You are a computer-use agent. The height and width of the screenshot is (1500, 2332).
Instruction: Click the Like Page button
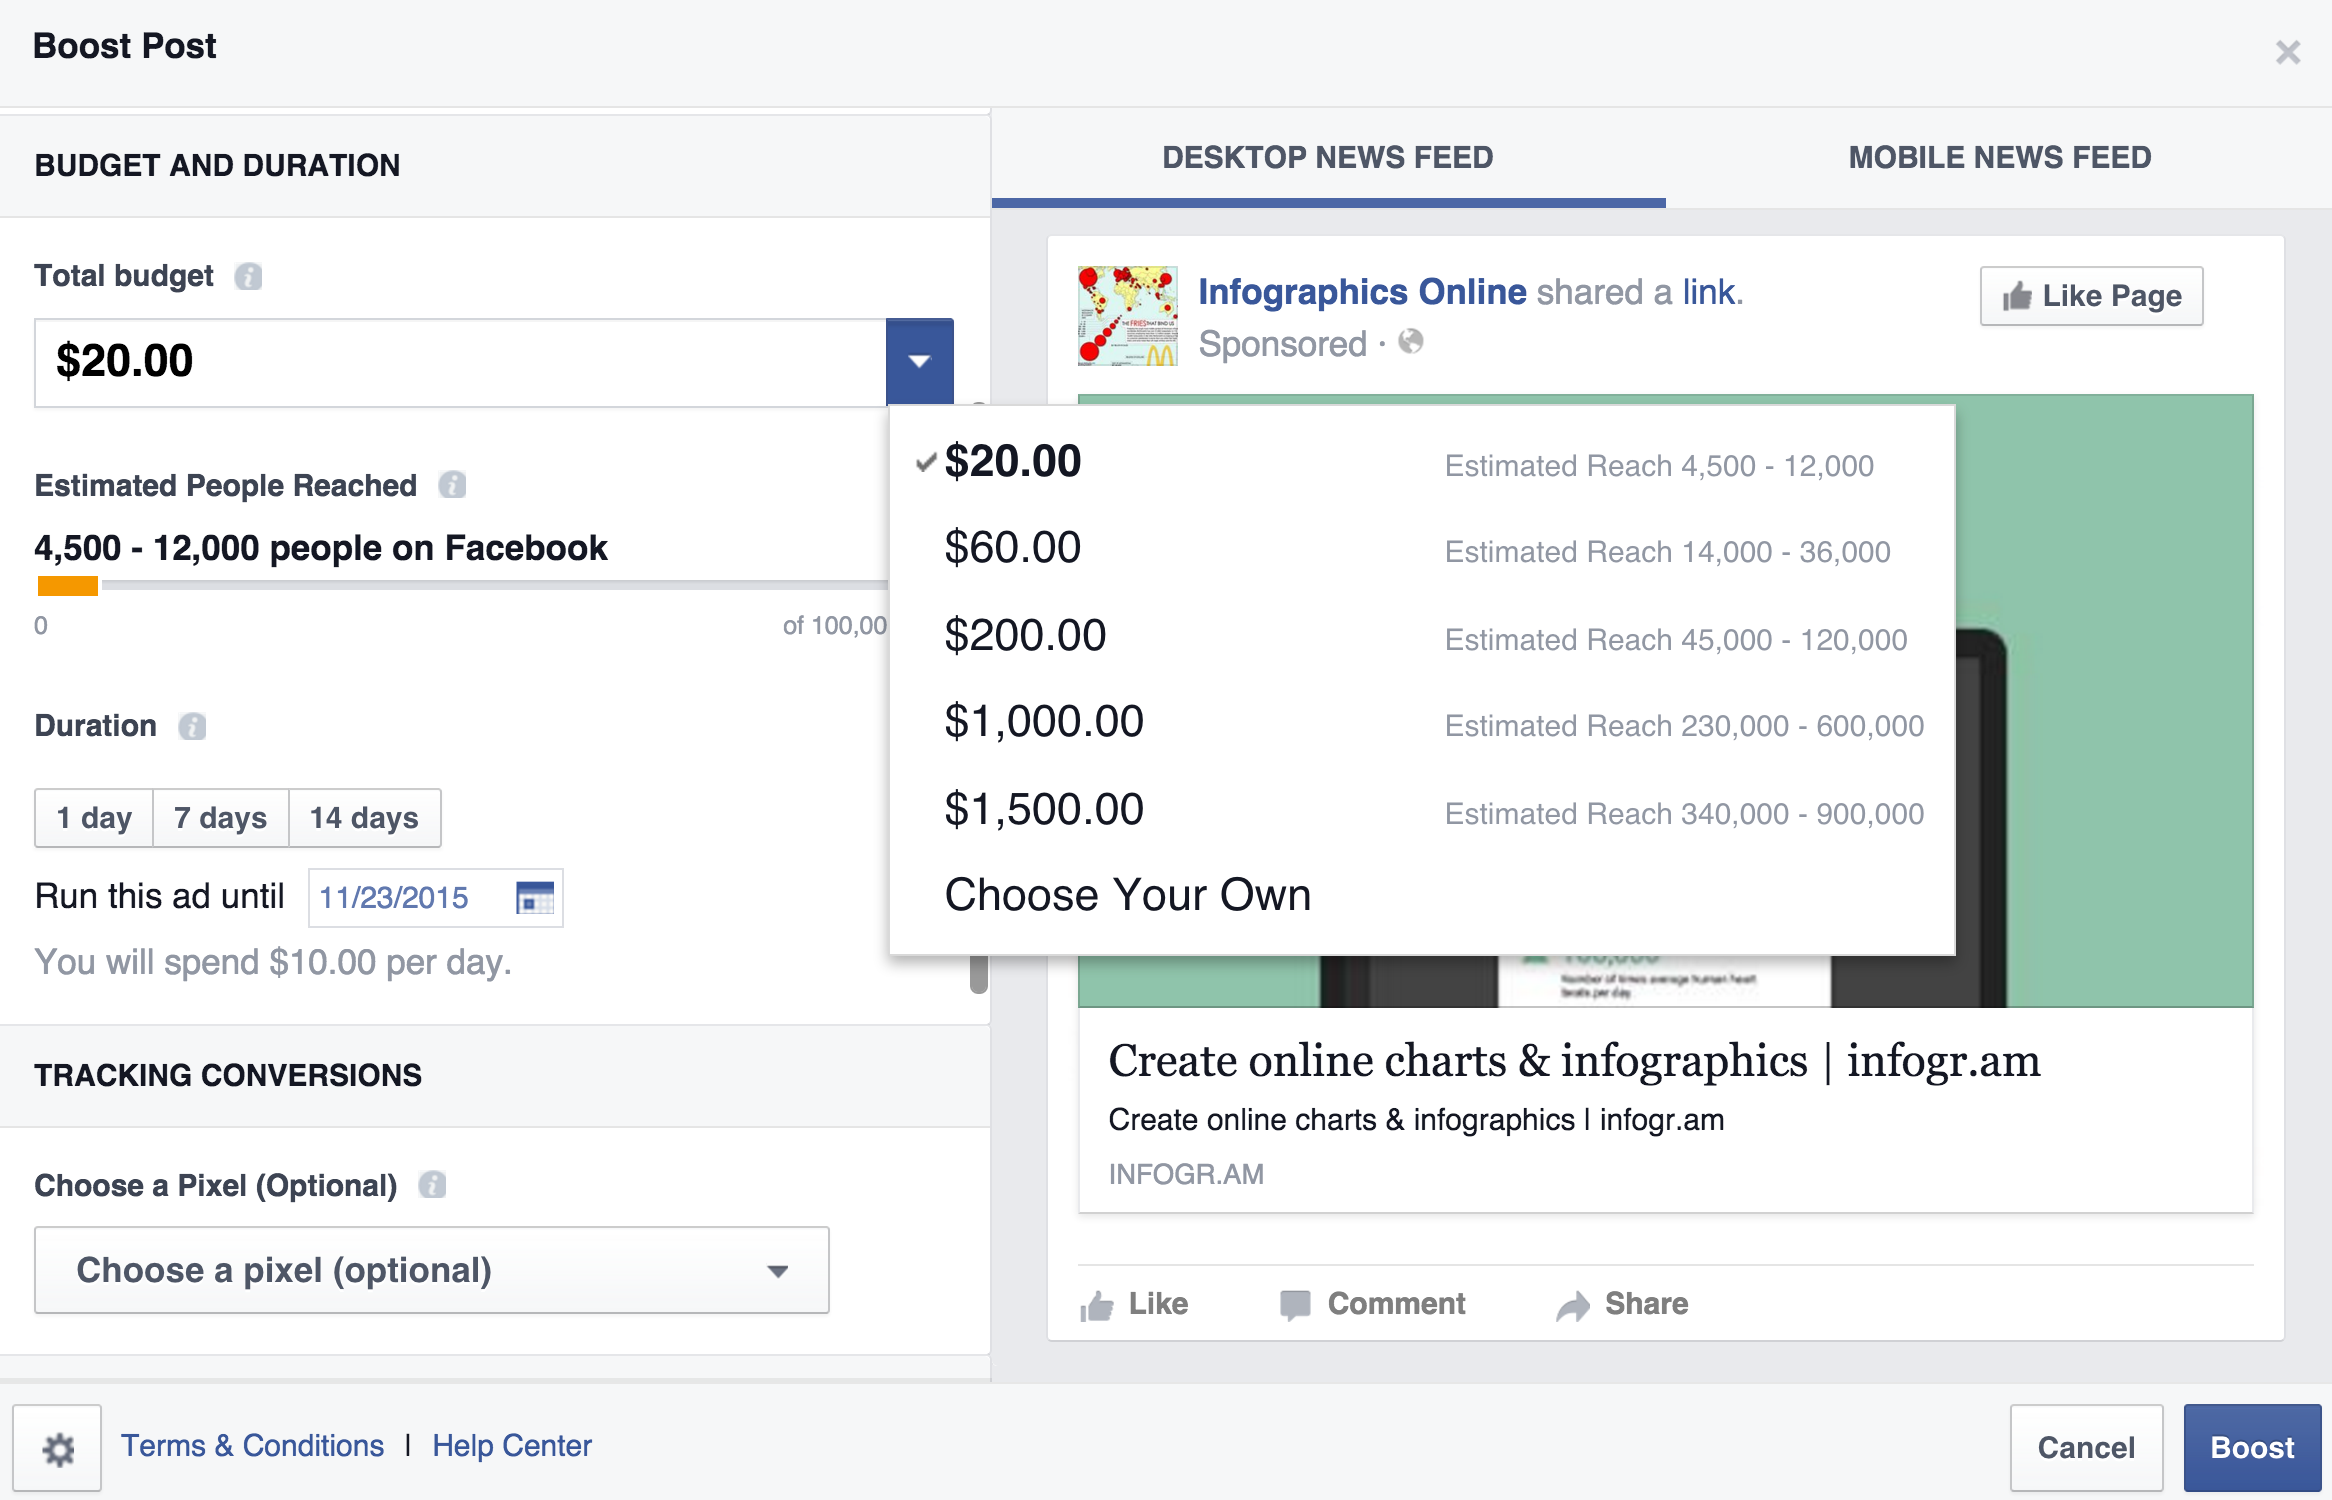point(2092,296)
